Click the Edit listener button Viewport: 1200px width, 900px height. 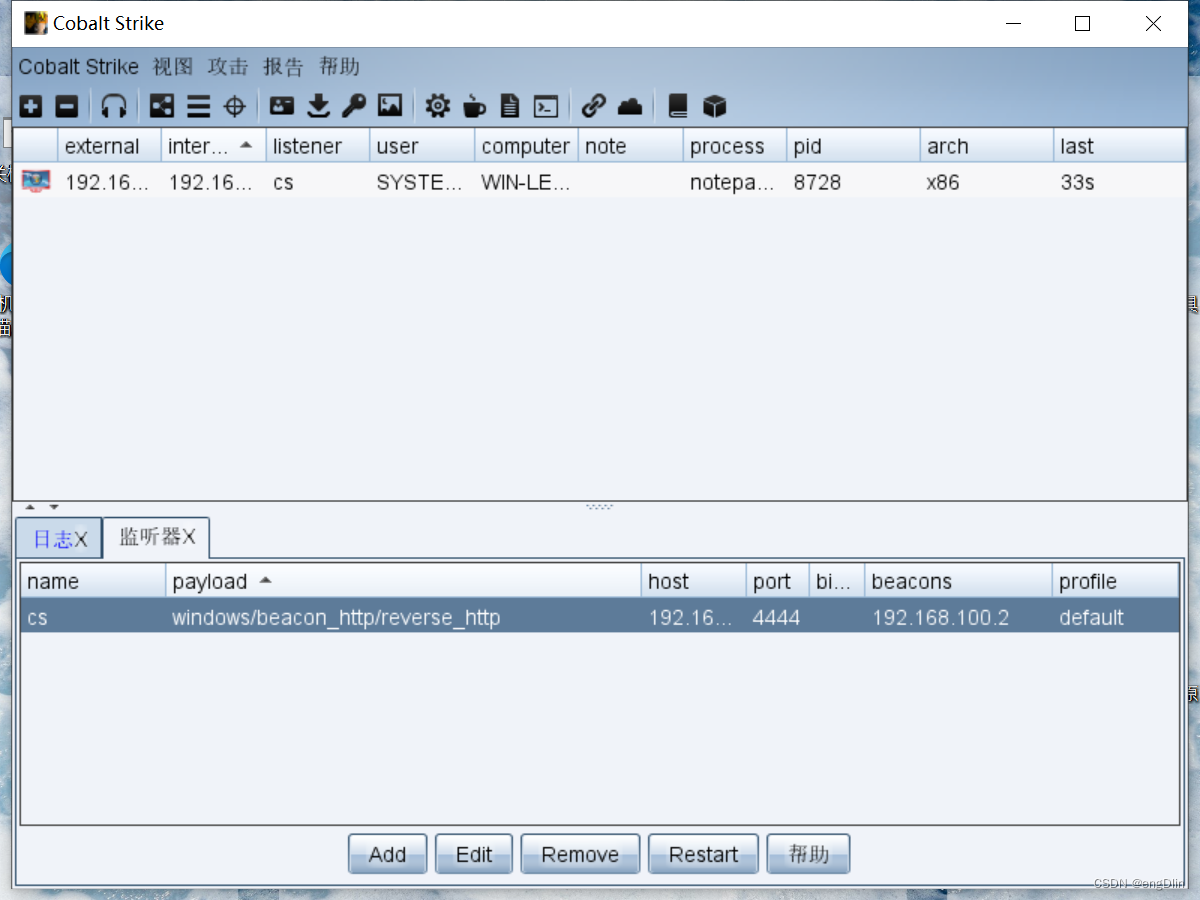(474, 854)
